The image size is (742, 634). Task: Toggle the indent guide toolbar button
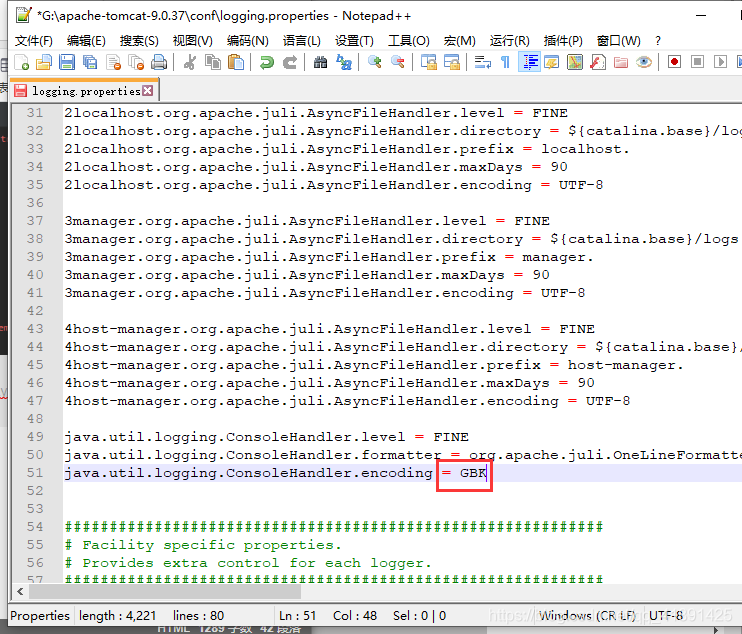pyautogui.click(x=529, y=62)
